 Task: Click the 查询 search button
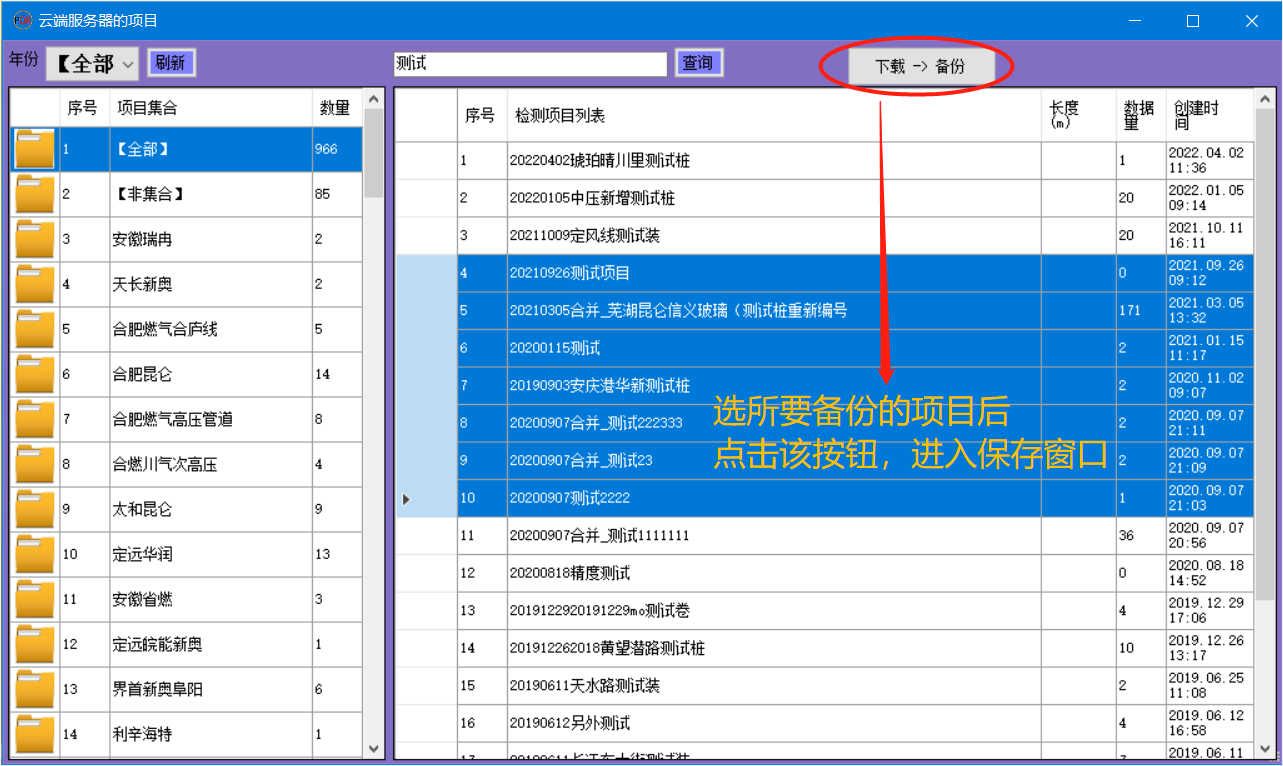coord(698,63)
